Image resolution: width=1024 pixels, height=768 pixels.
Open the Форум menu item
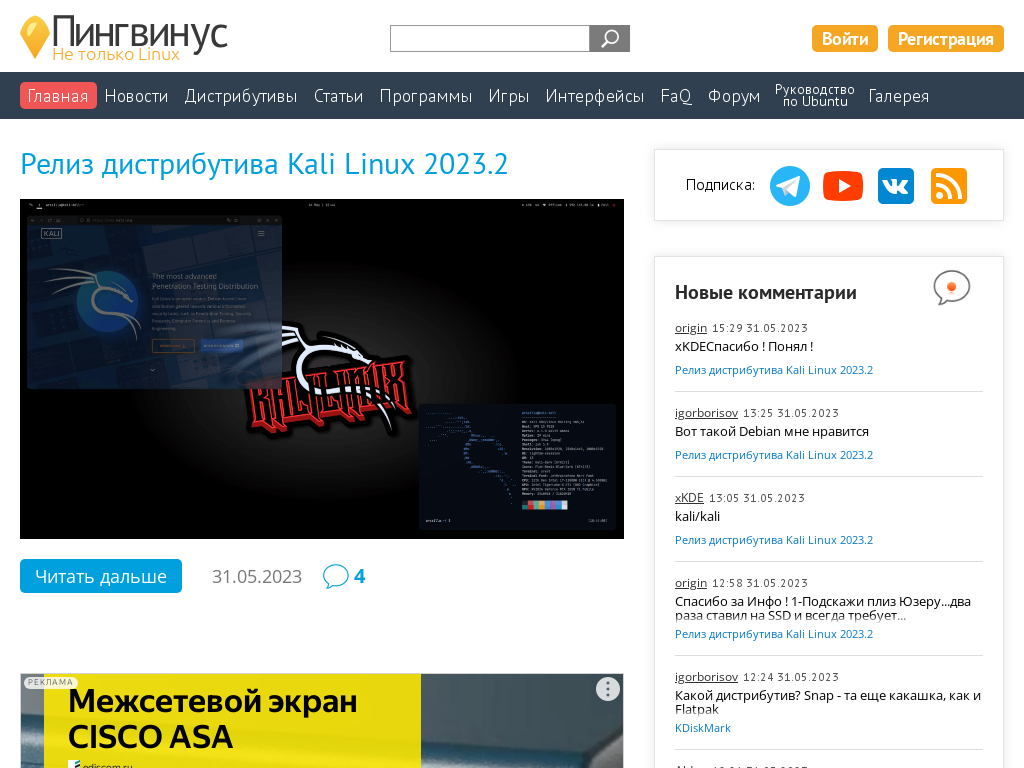(x=734, y=96)
